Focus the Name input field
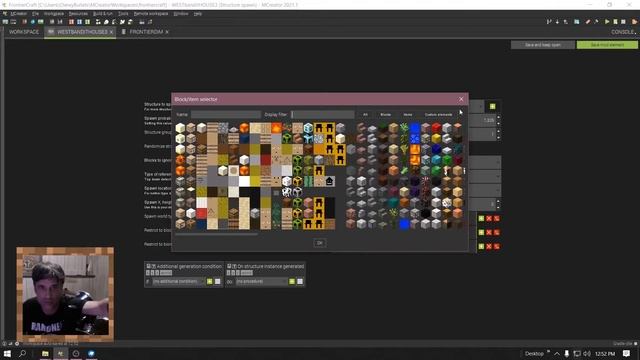Viewport: 640px width, 360px height. (226, 115)
